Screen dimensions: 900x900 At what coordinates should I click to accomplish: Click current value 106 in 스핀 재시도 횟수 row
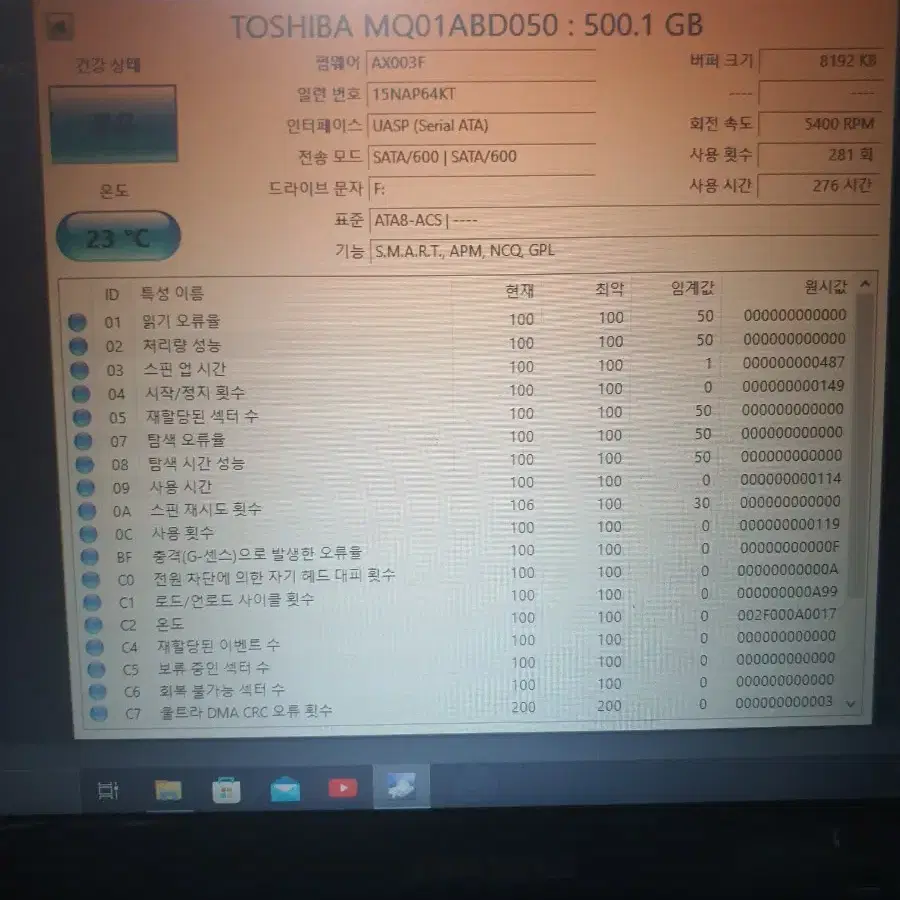coord(522,505)
